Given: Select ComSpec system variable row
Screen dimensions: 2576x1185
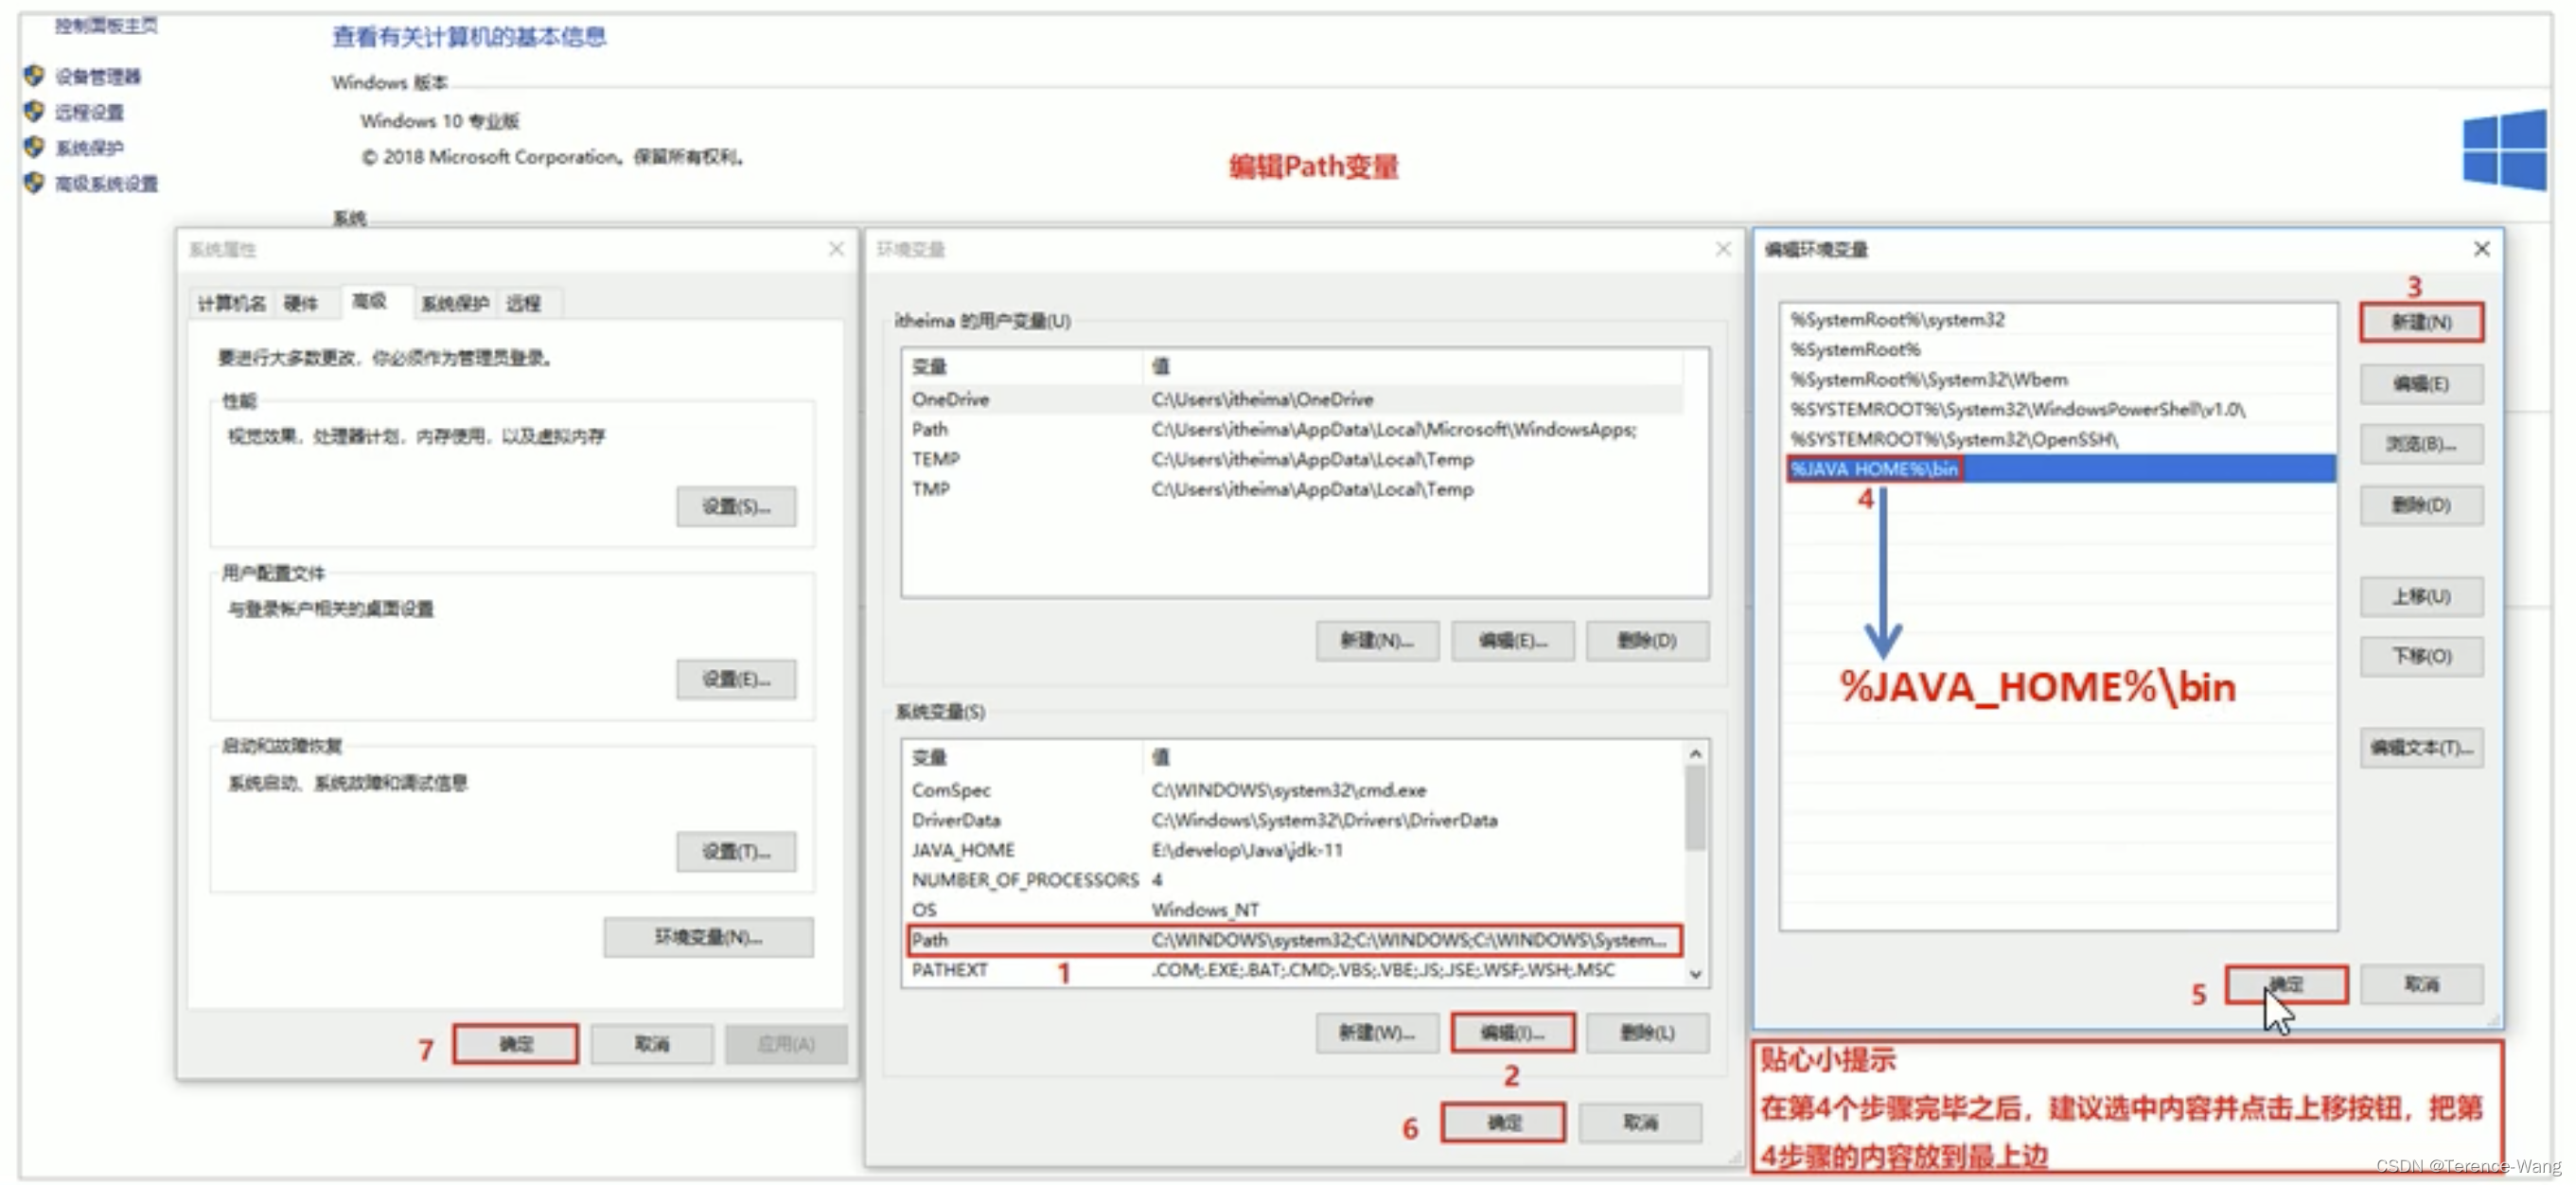Looking at the screenshot, I should (x=1293, y=790).
